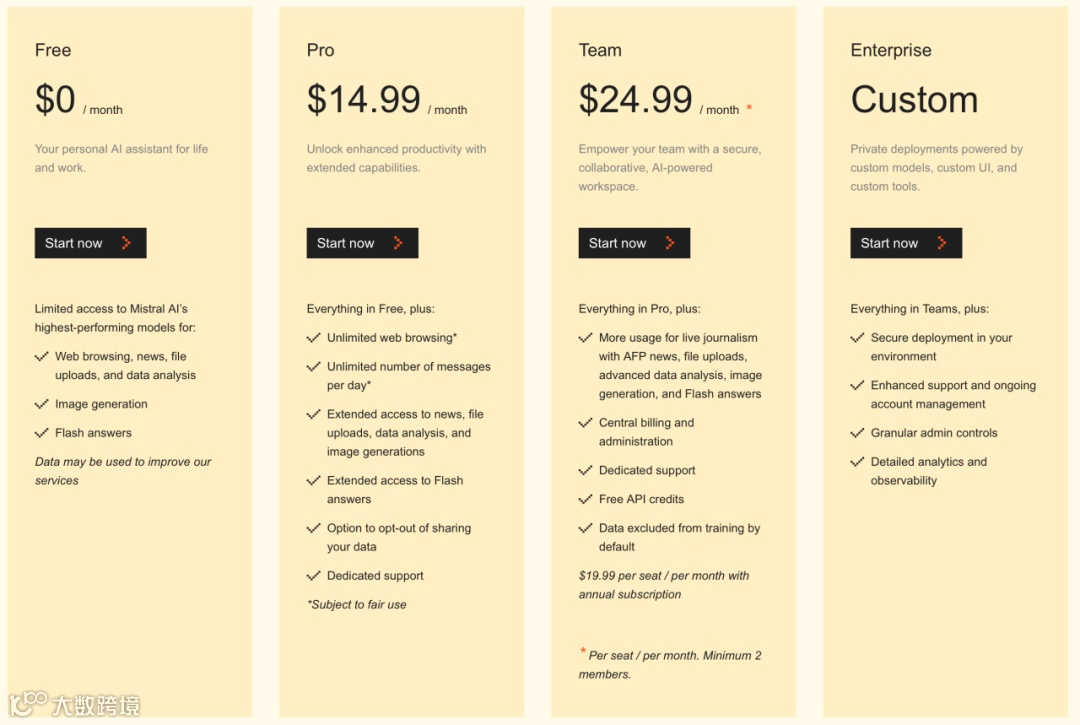Click checkmark next to Unlimited web browsing
The width and height of the screenshot is (1080, 725).
tap(314, 338)
